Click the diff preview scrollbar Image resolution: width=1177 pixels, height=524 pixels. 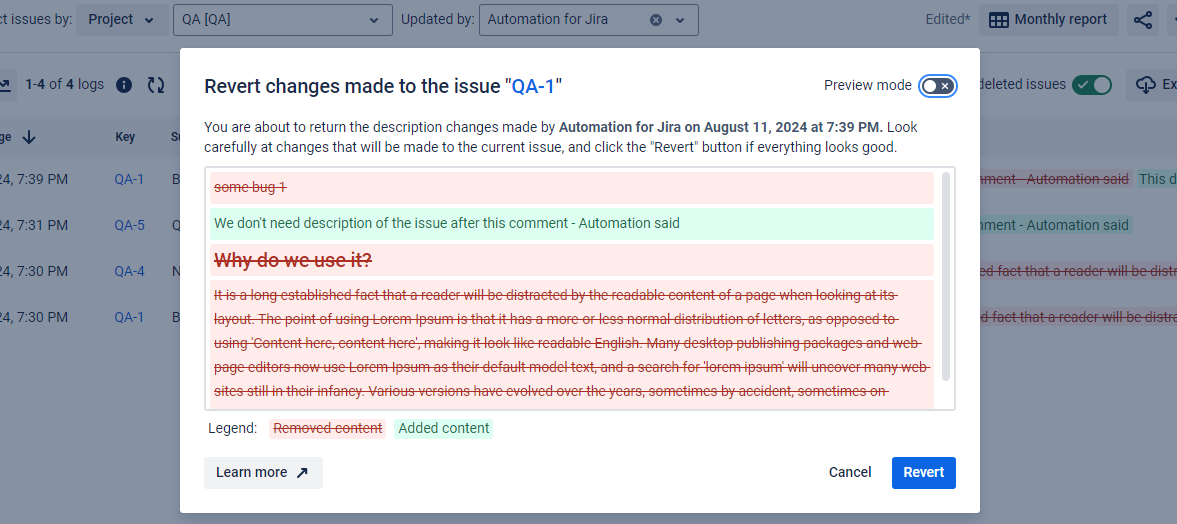point(946,275)
